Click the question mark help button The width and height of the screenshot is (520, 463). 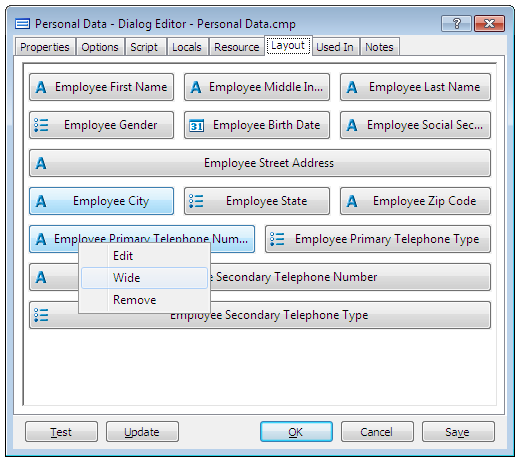[x=456, y=24]
